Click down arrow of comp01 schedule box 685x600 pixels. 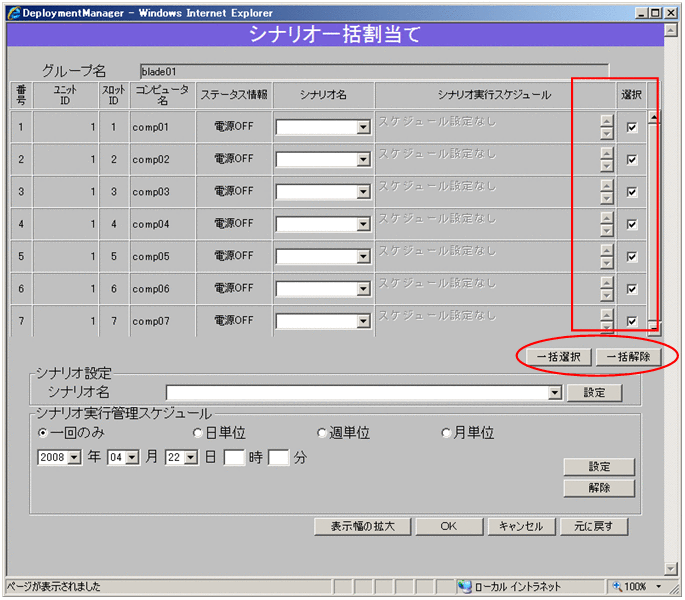click(607, 133)
